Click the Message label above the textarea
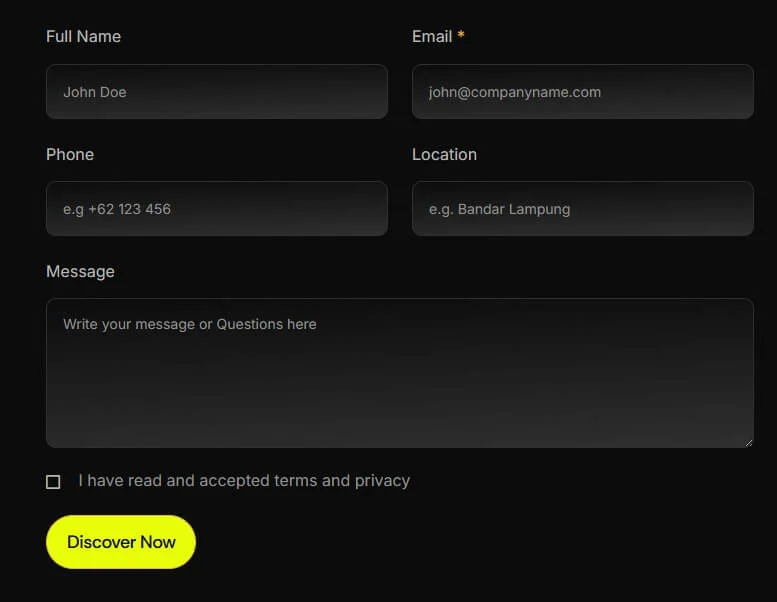Image resolution: width=777 pixels, height=602 pixels. coord(80,272)
